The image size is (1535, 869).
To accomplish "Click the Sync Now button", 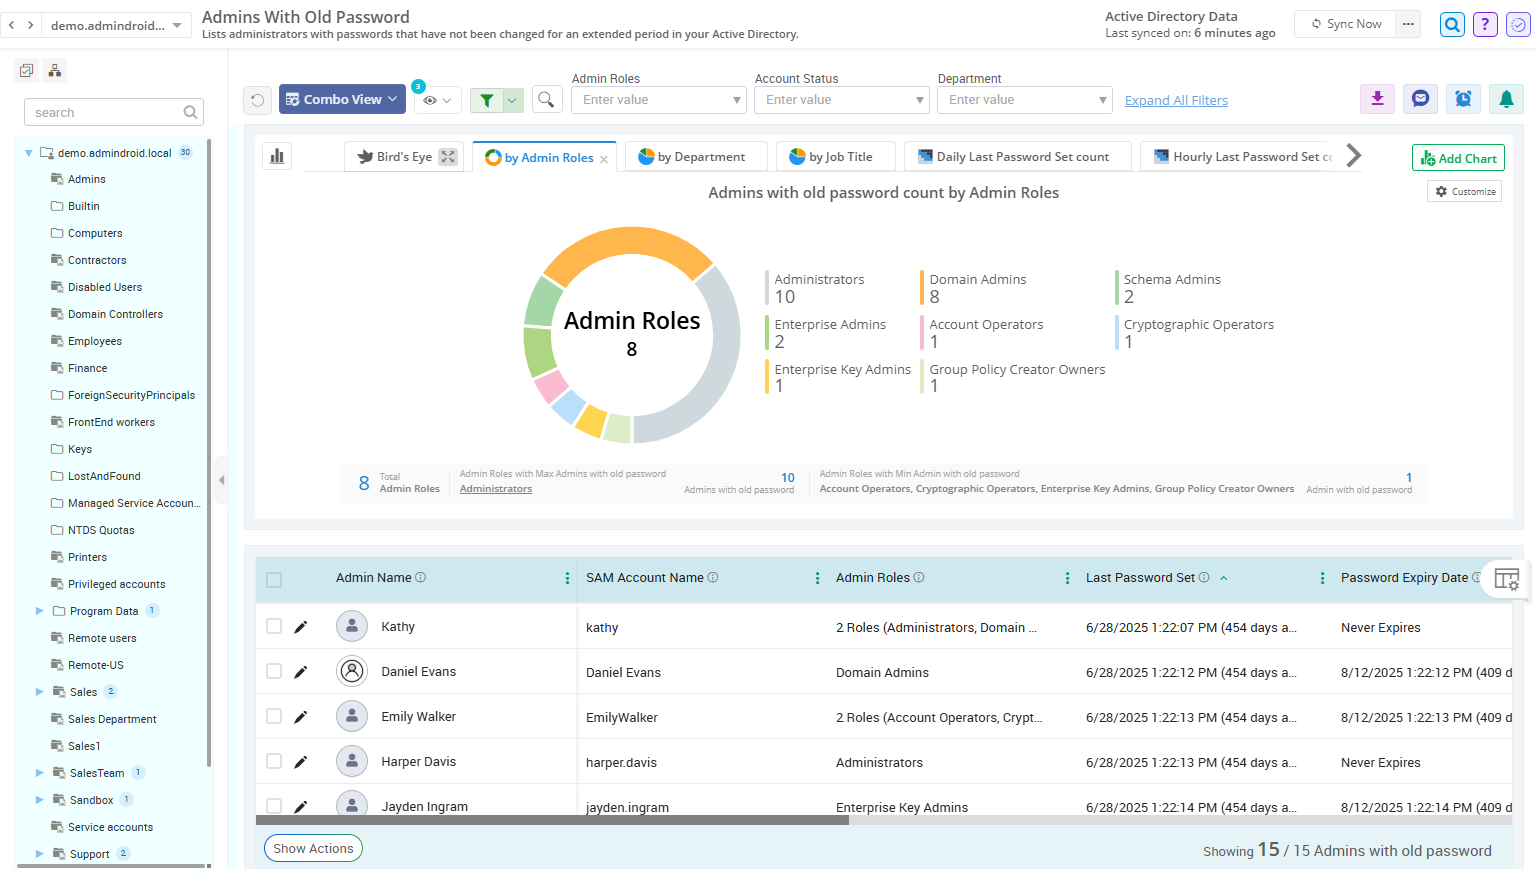I will pos(1346,24).
